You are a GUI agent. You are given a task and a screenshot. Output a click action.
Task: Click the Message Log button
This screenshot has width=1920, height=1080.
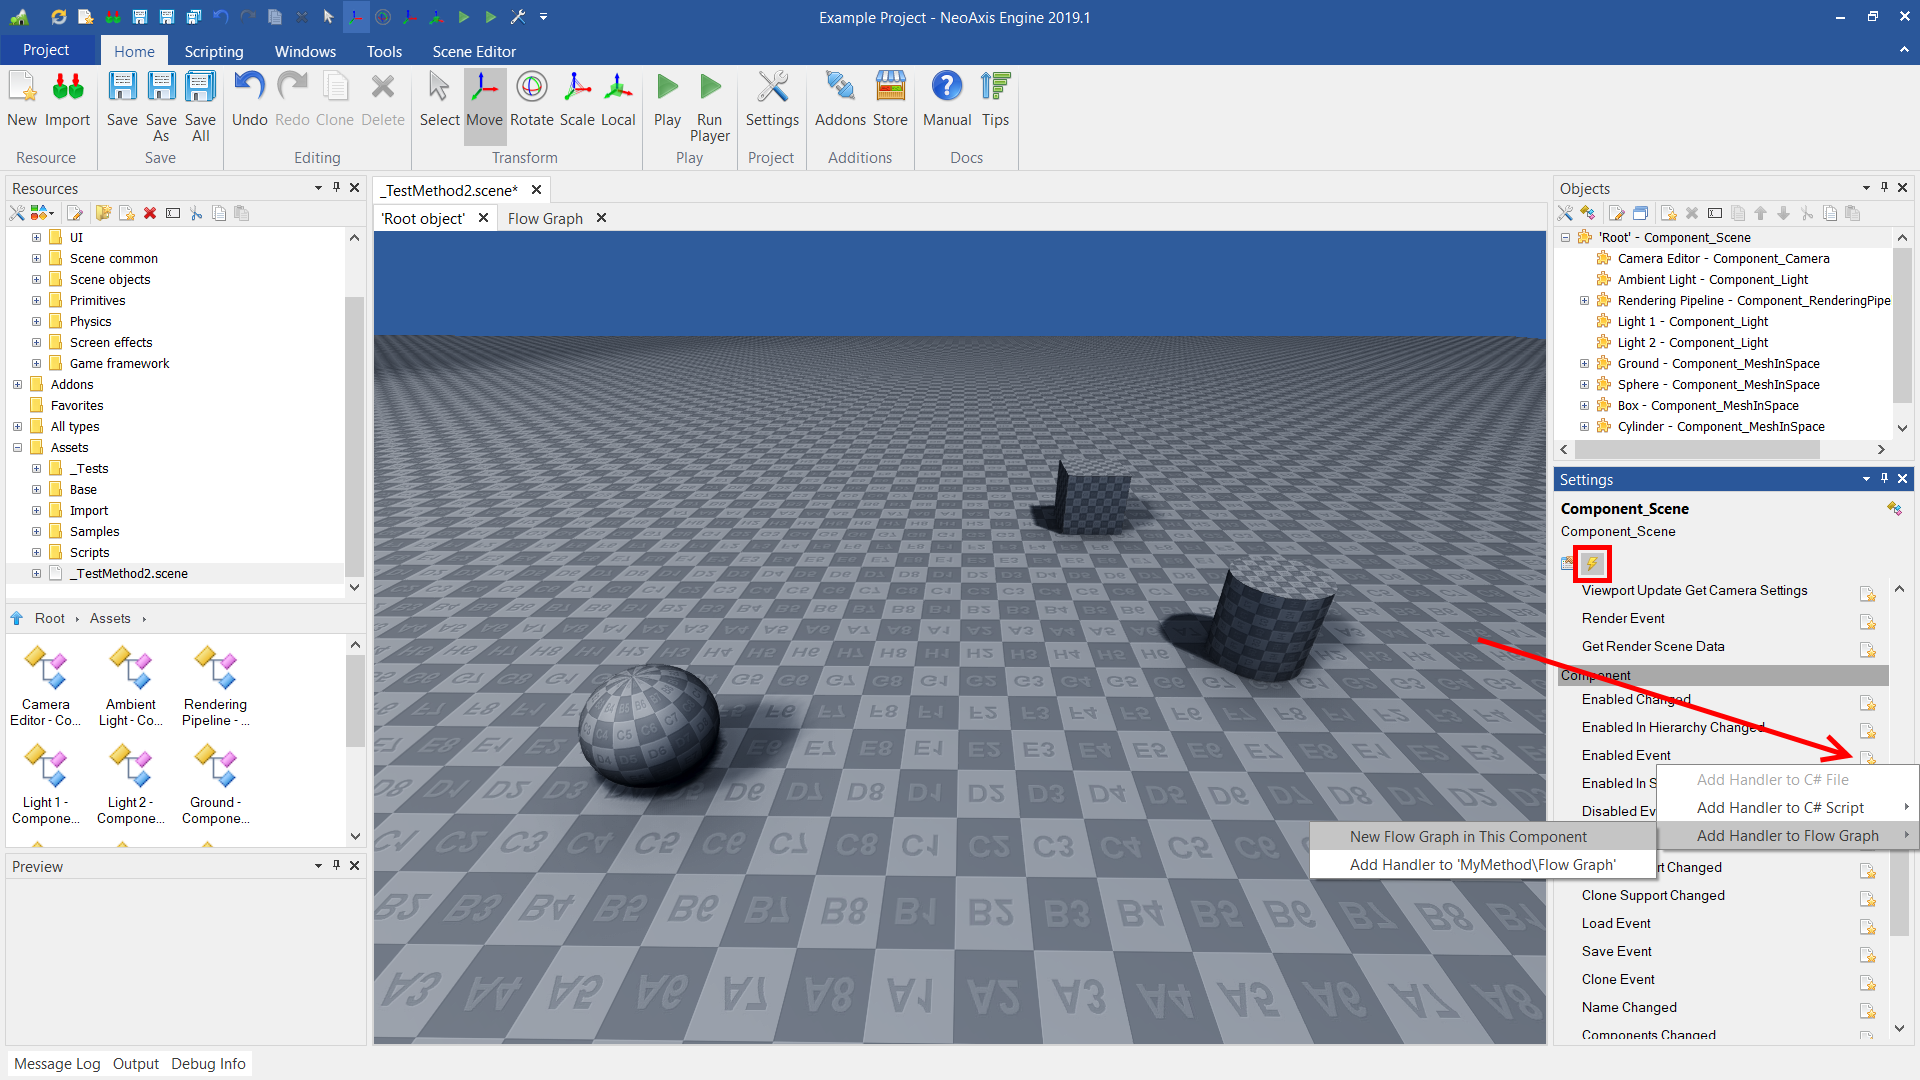click(x=57, y=1064)
